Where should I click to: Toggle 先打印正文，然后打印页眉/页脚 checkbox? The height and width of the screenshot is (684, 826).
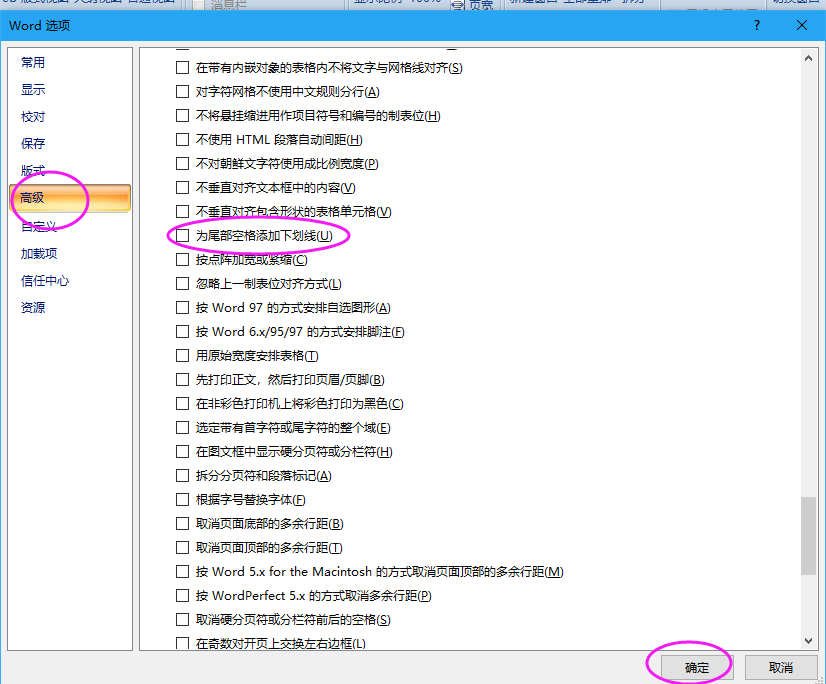click(x=182, y=380)
